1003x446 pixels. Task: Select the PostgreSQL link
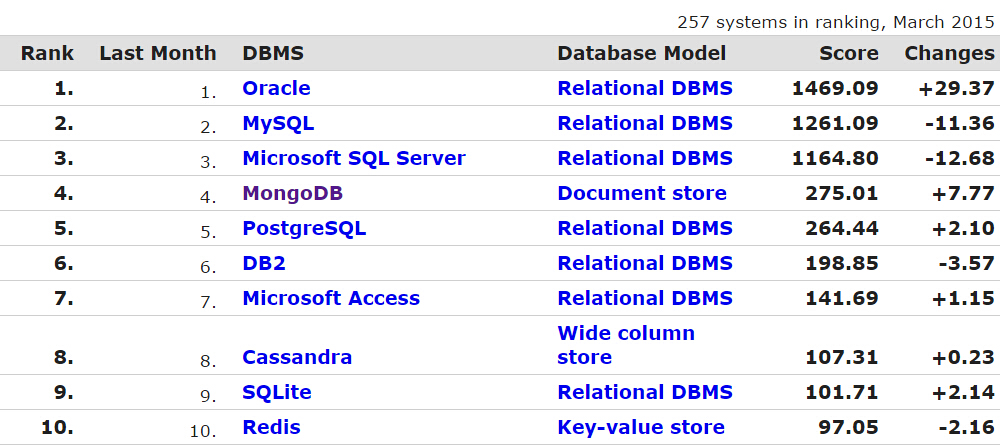coord(304,228)
